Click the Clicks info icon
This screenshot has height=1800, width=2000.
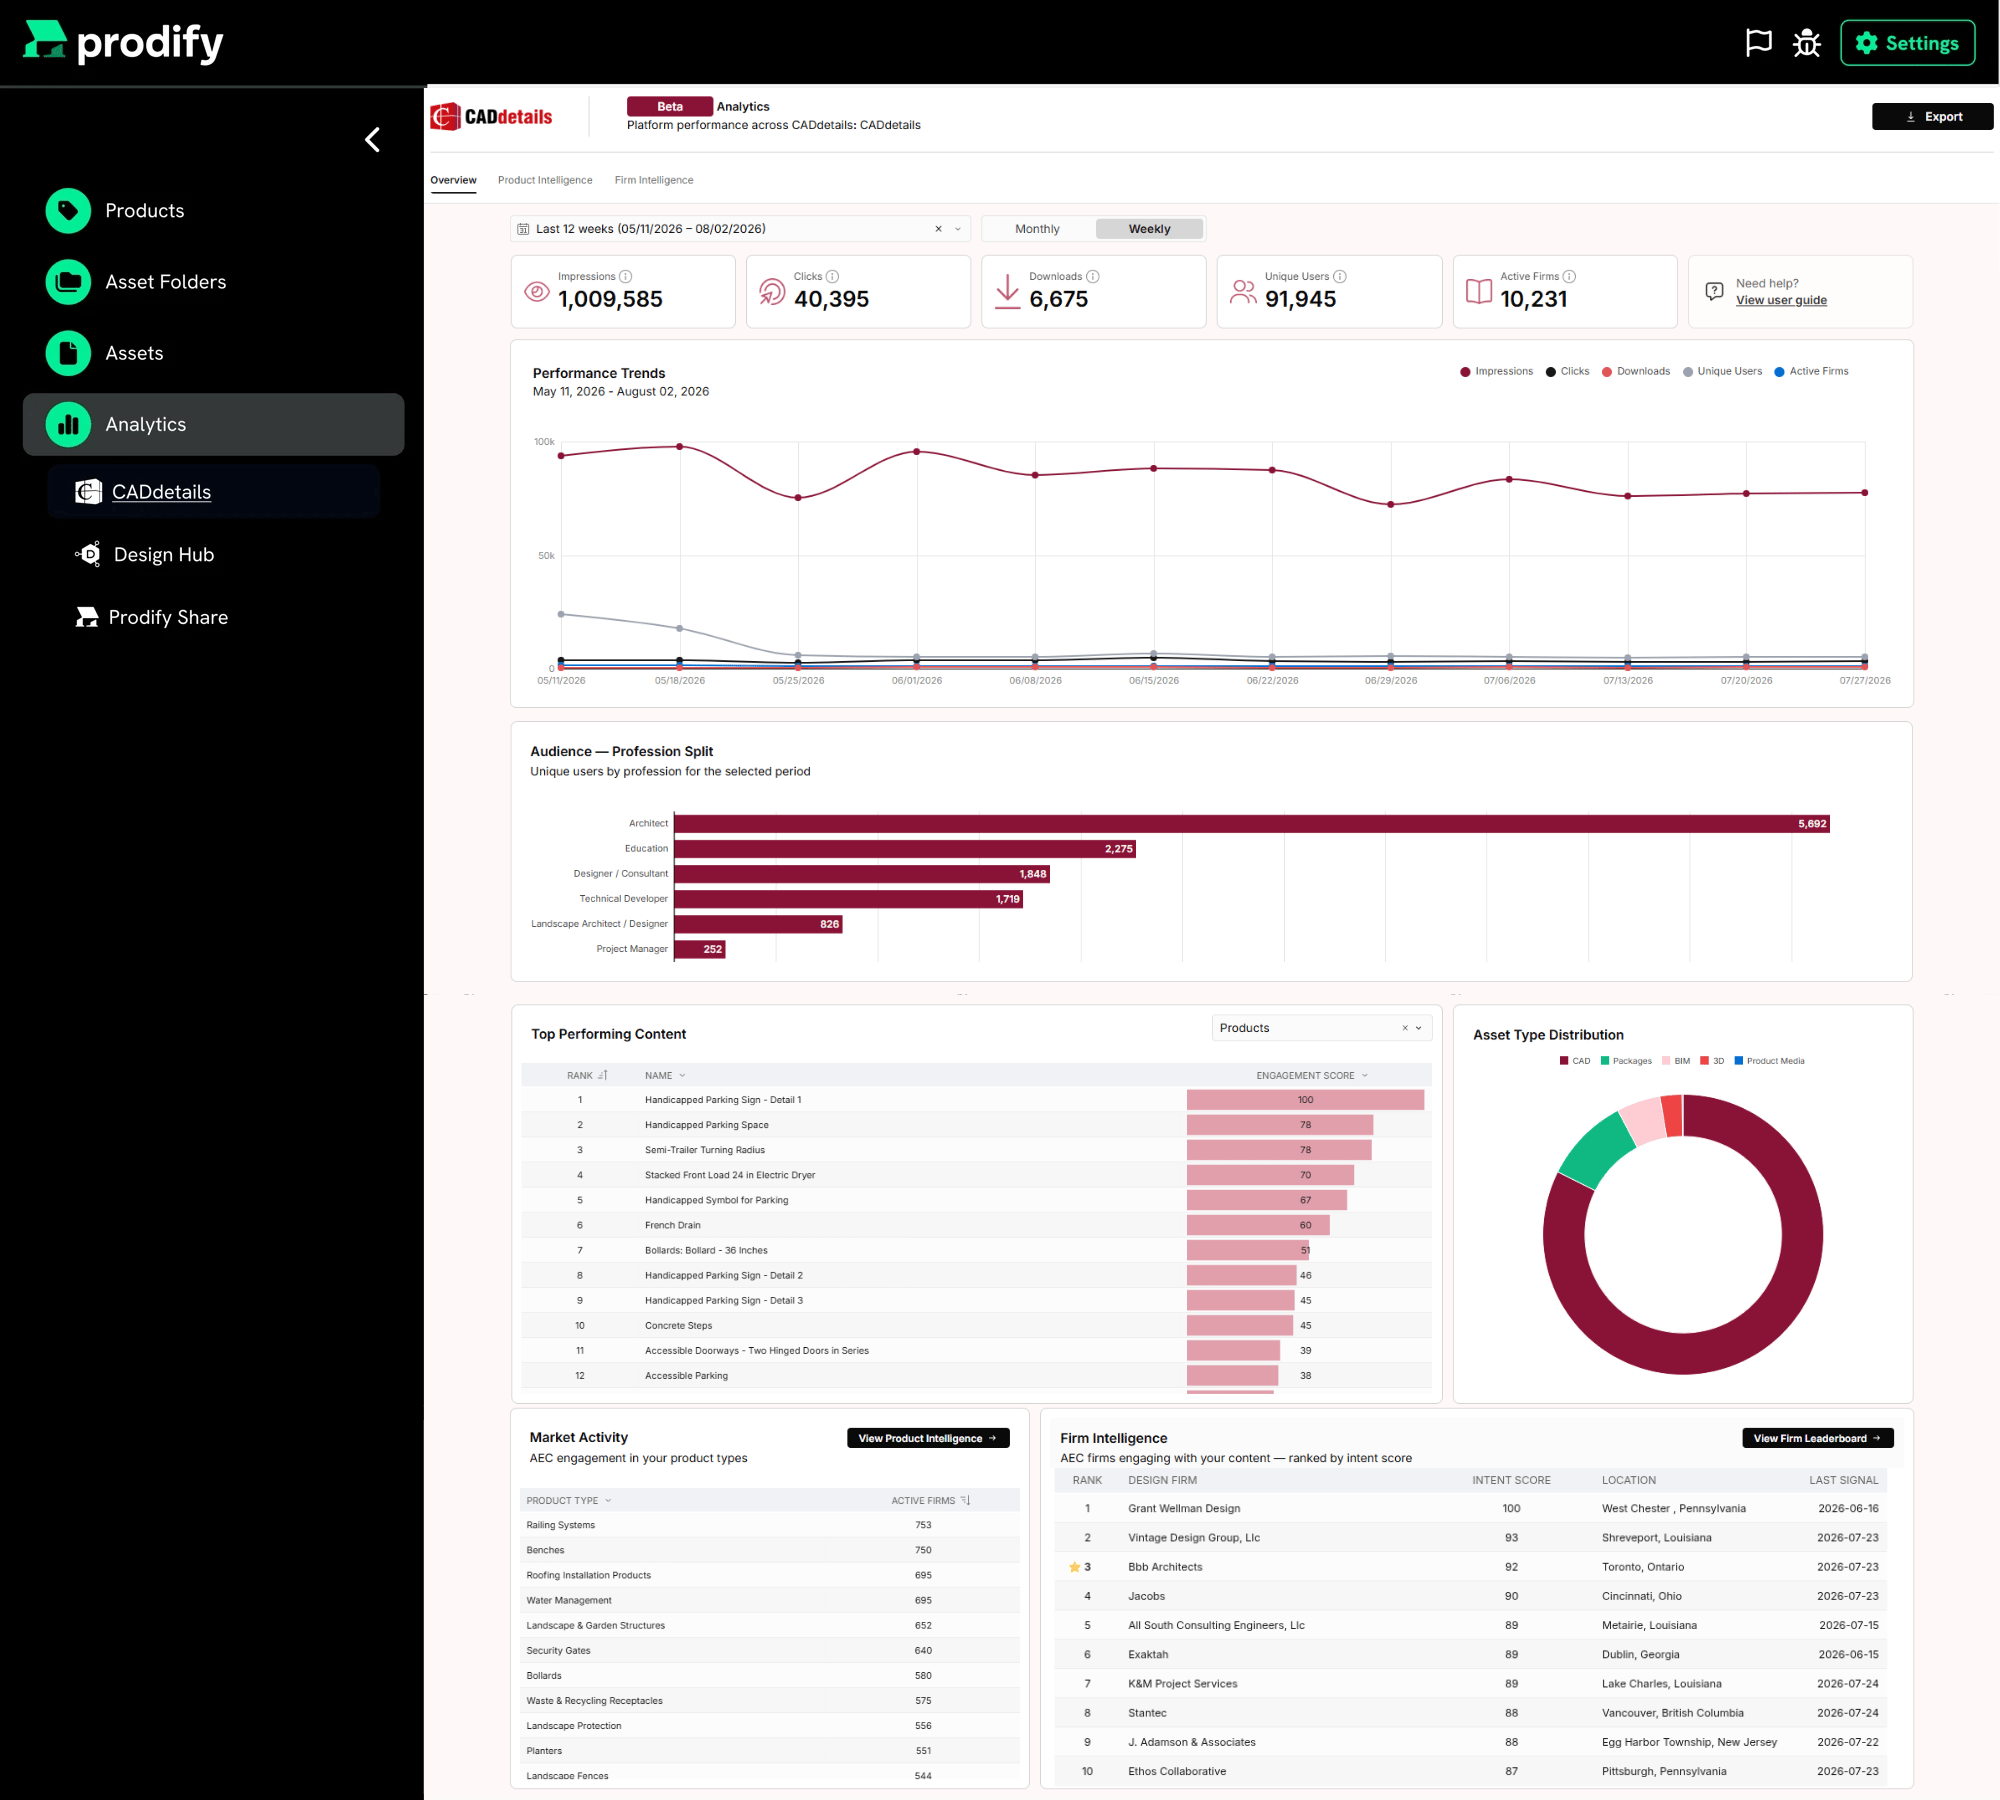833,276
